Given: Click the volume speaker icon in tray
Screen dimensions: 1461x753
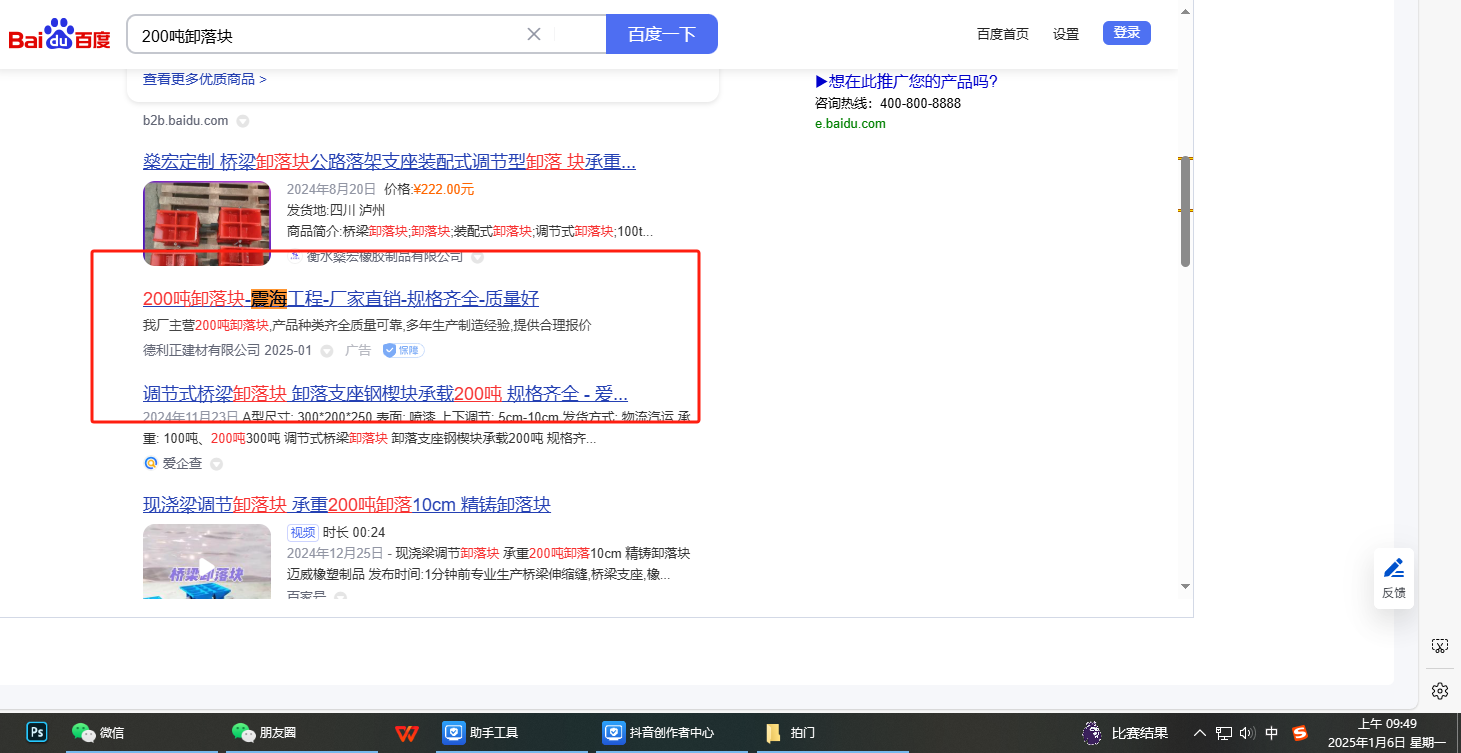Looking at the screenshot, I should (x=1246, y=733).
